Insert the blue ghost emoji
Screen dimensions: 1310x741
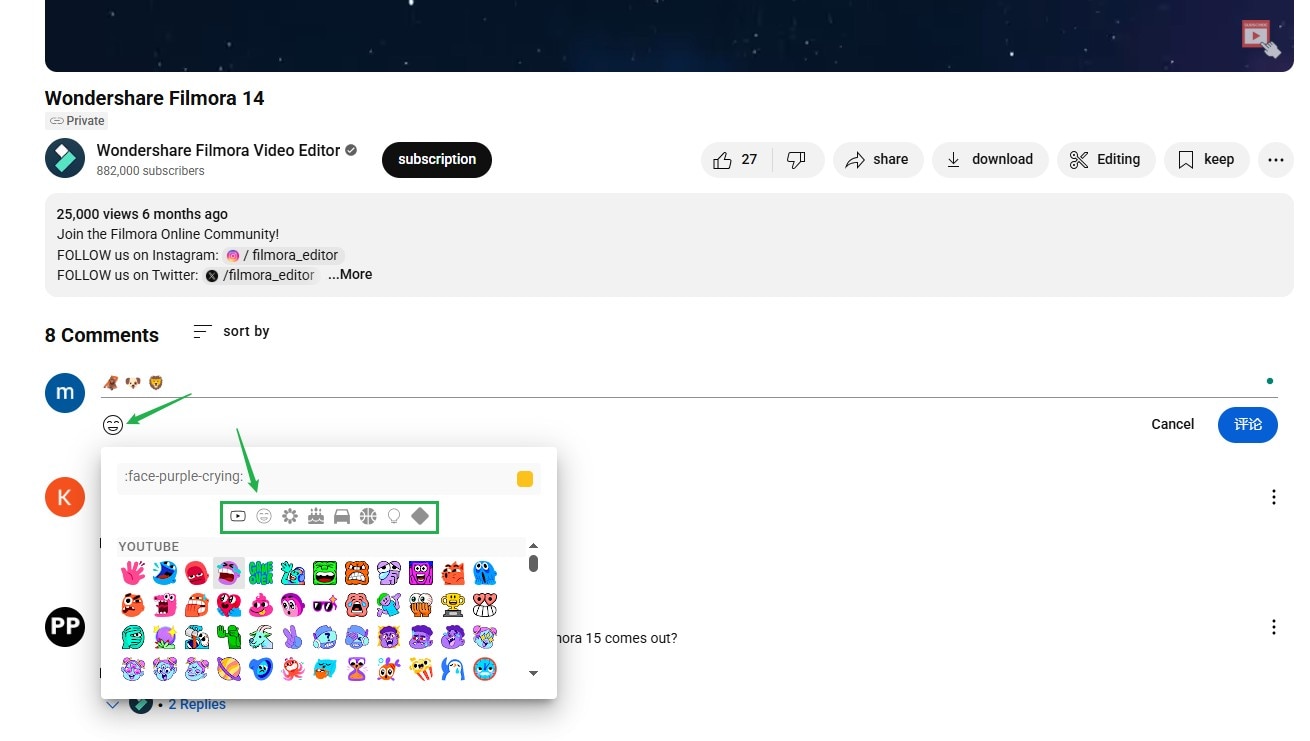[x=485, y=573]
